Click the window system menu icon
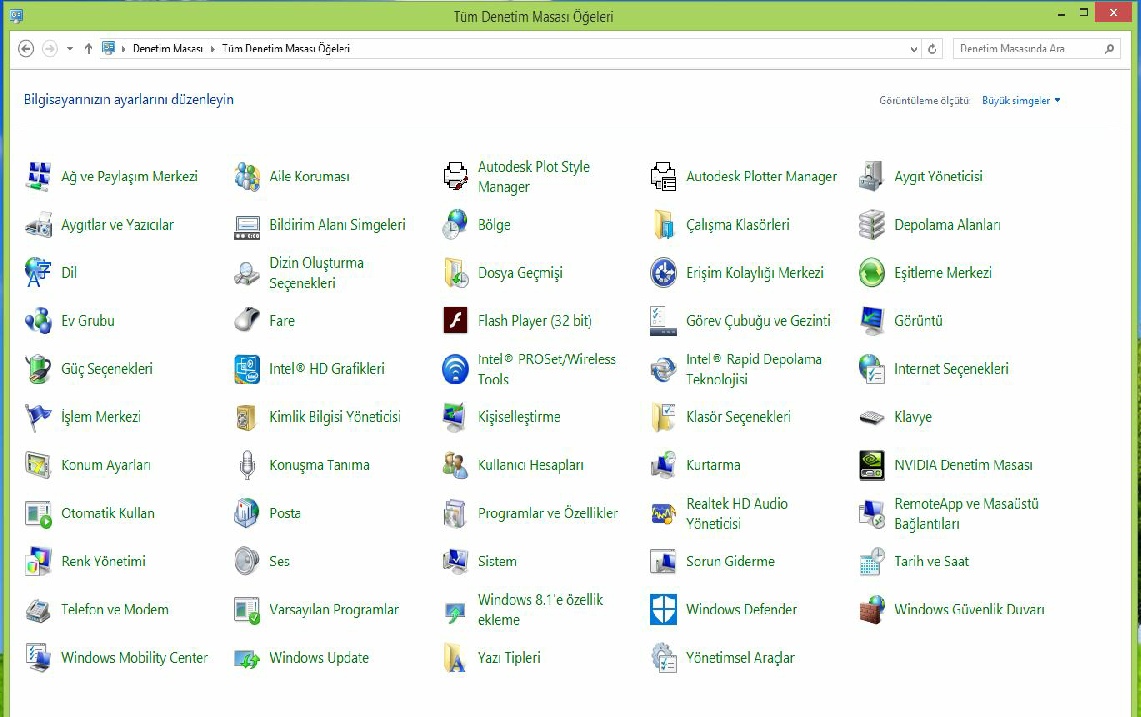 [16, 14]
